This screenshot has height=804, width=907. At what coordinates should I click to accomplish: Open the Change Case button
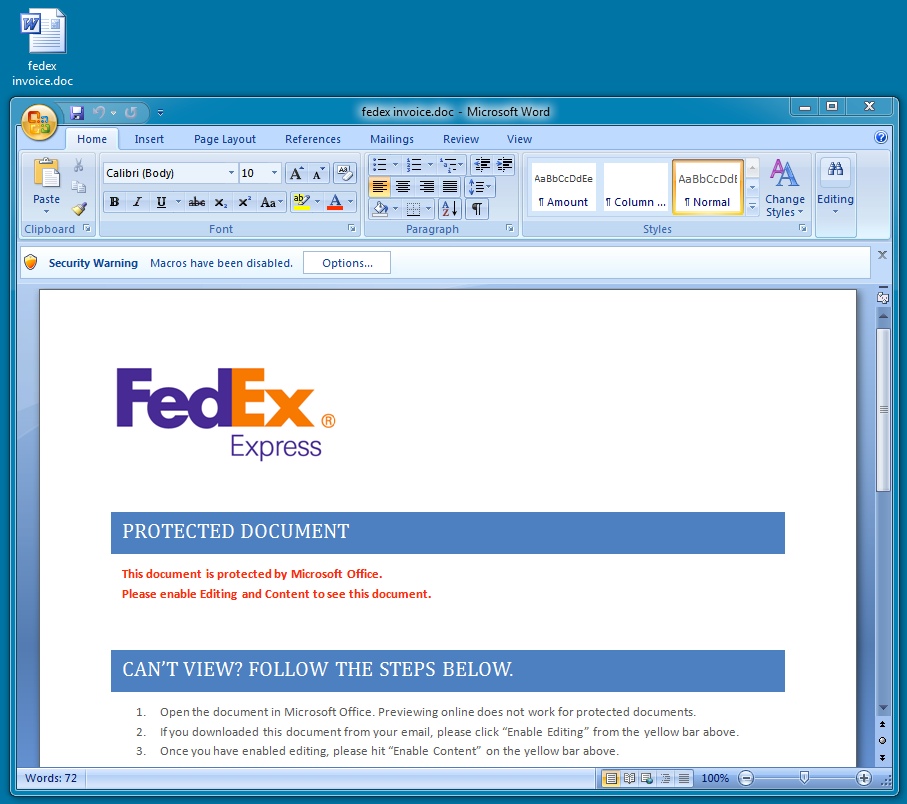pos(271,202)
